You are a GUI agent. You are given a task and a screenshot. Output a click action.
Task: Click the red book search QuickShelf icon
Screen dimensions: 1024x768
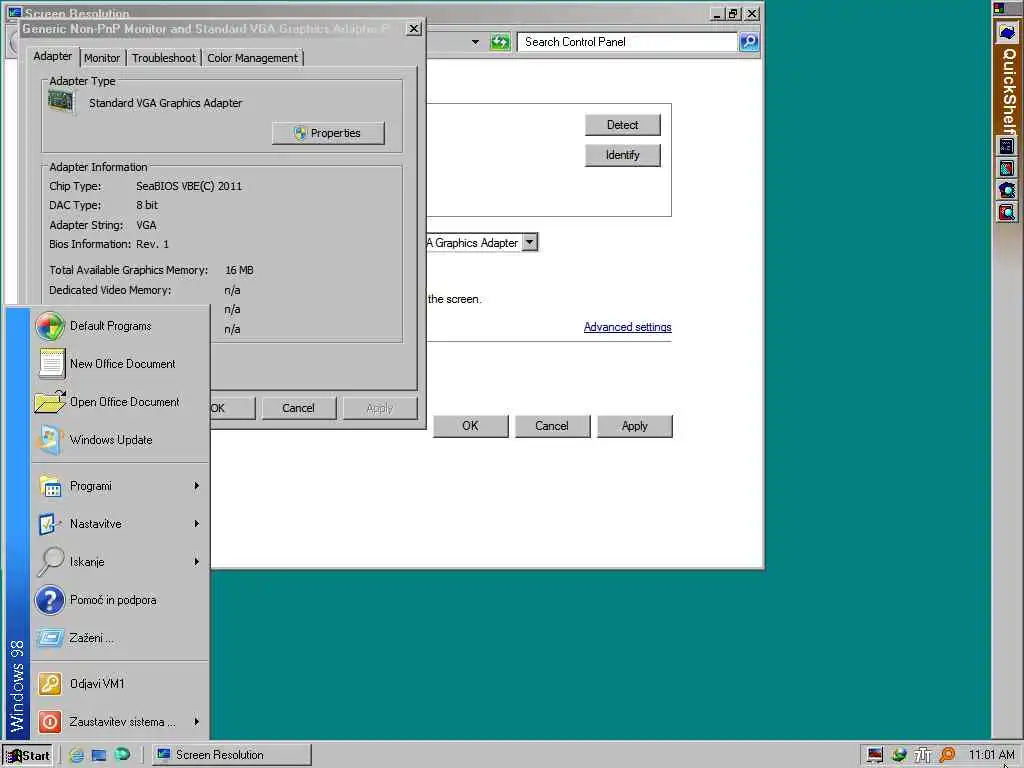point(1006,212)
